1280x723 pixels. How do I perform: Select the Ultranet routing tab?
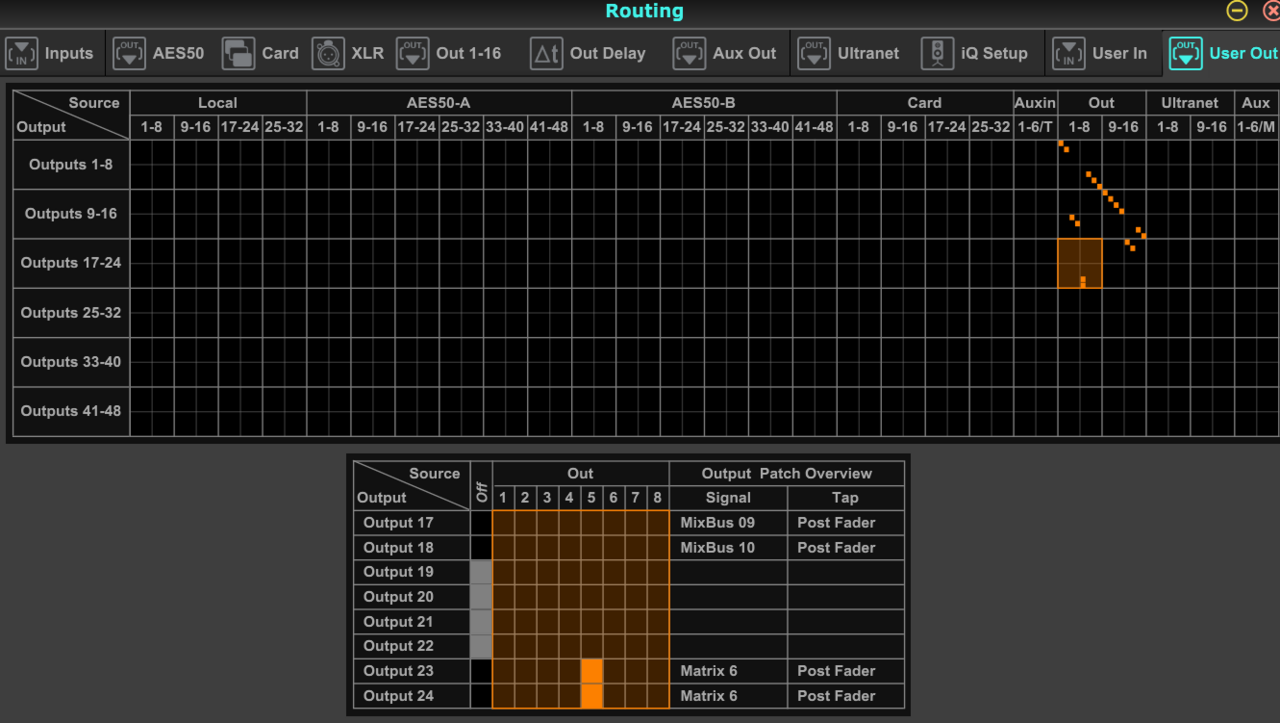pyautogui.click(x=849, y=53)
